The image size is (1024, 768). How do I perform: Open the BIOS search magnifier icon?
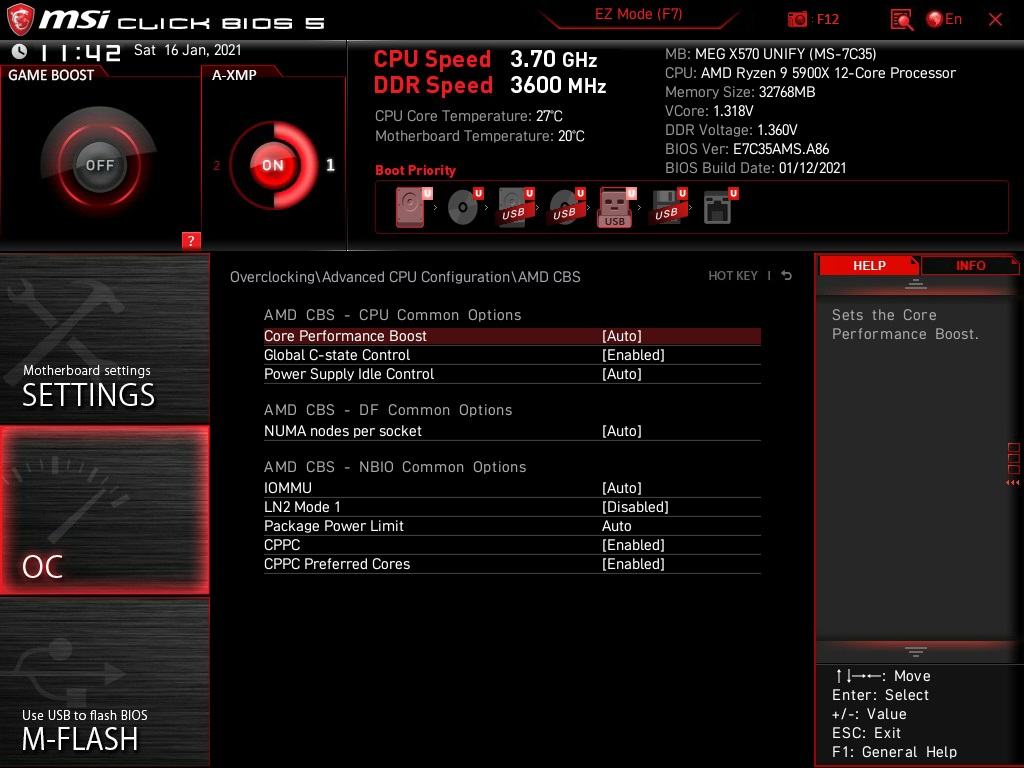tap(901, 20)
